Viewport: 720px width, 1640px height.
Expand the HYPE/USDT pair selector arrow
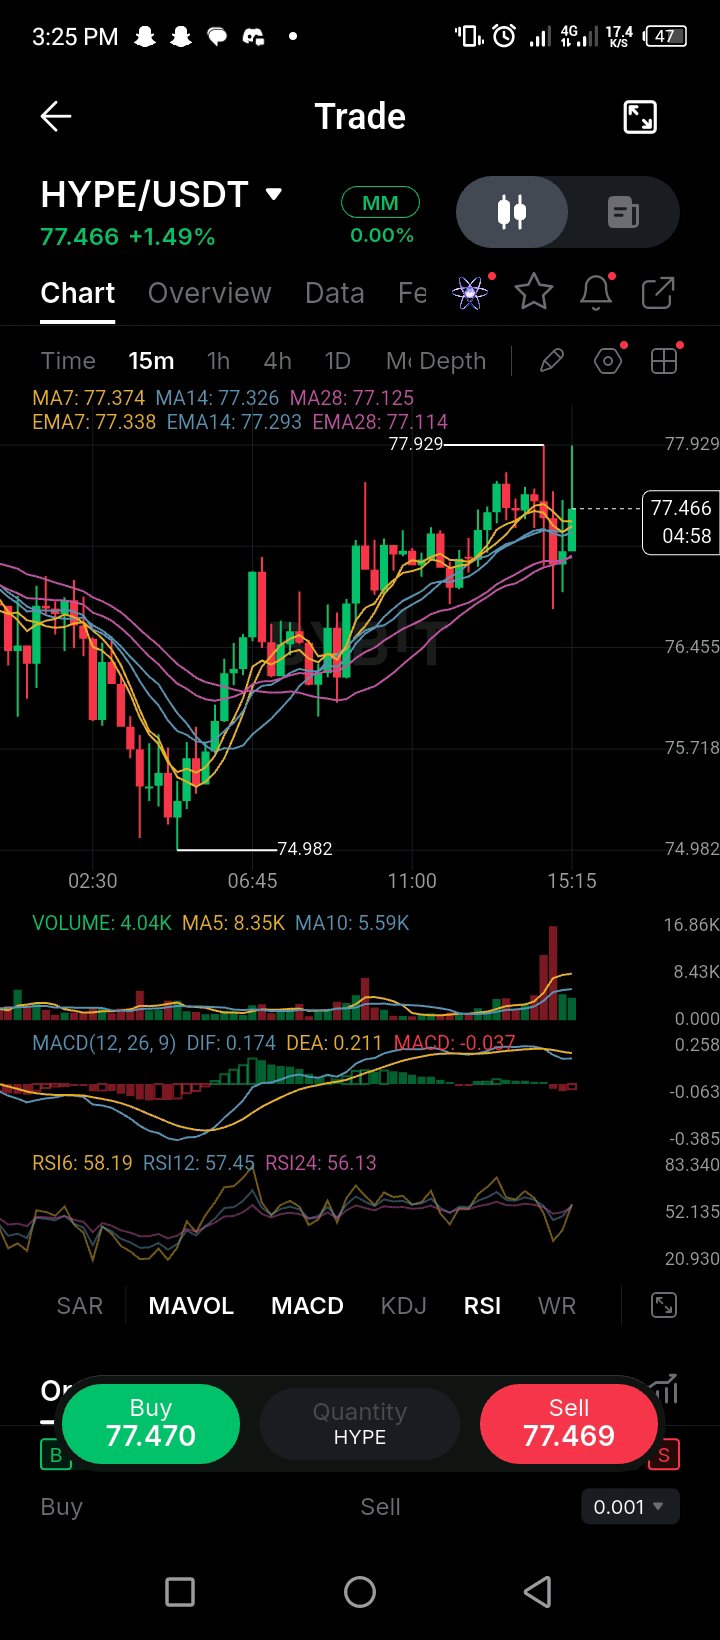pos(274,194)
